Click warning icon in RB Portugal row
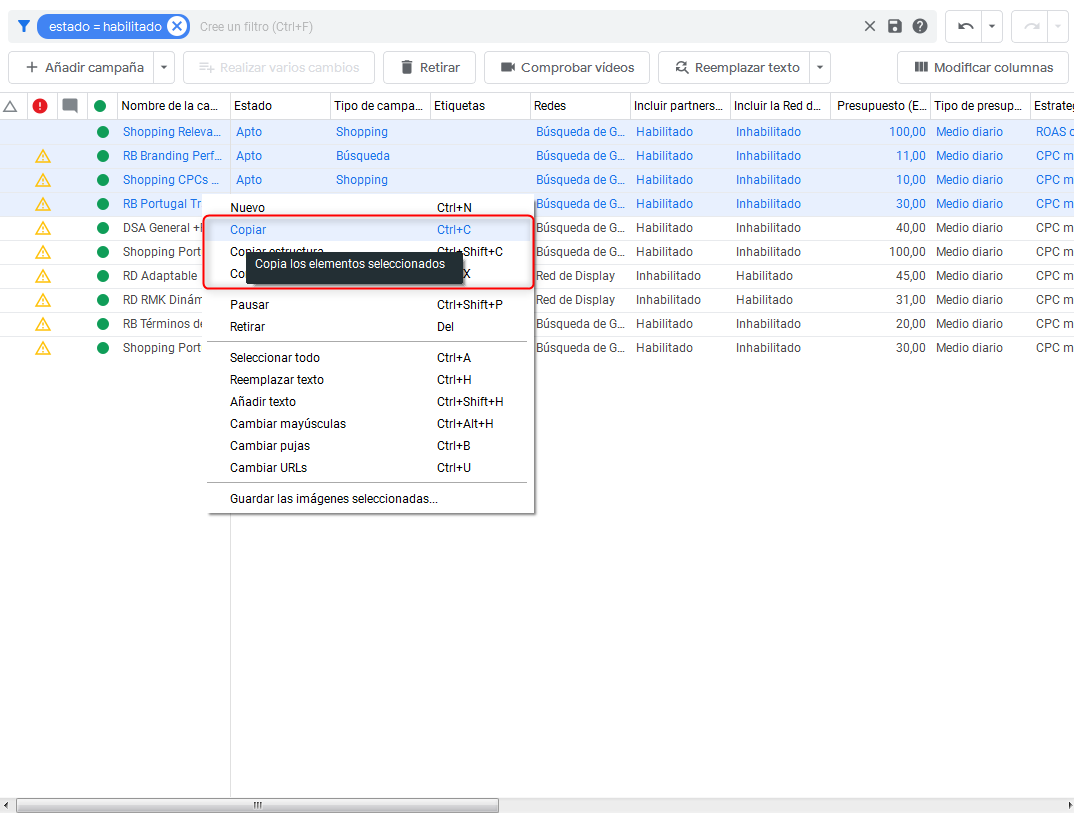1074x813 pixels. (x=42, y=204)
